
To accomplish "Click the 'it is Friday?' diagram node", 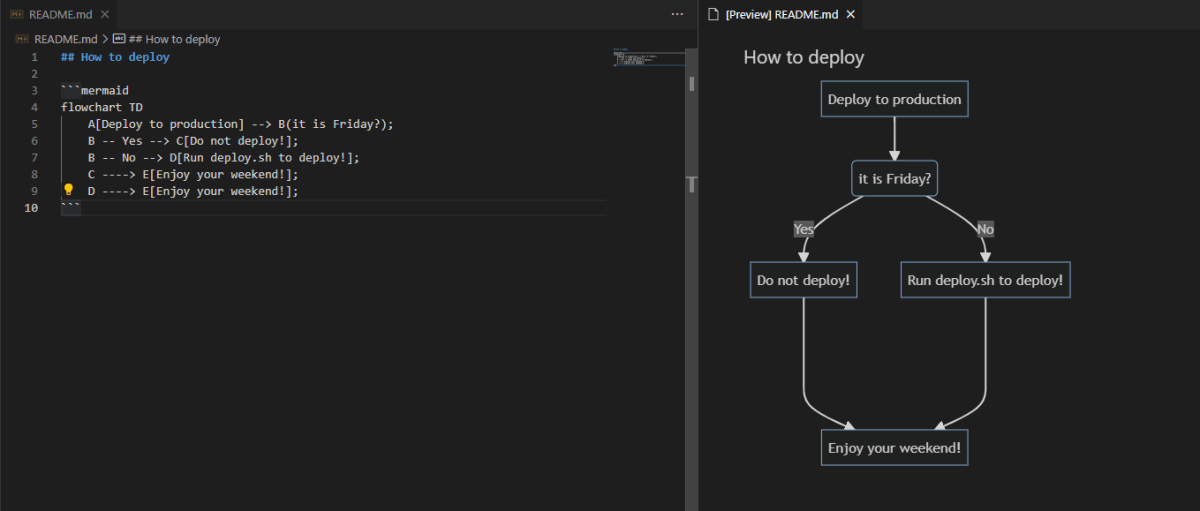I will pyautogui.click(x=894, y=179).
